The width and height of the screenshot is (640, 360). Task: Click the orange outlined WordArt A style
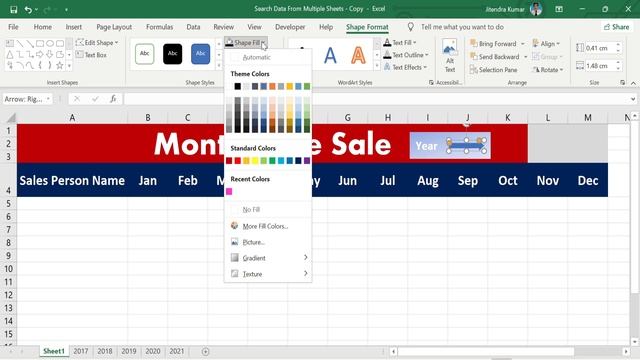pyautogui.click(x=358, y=55)
